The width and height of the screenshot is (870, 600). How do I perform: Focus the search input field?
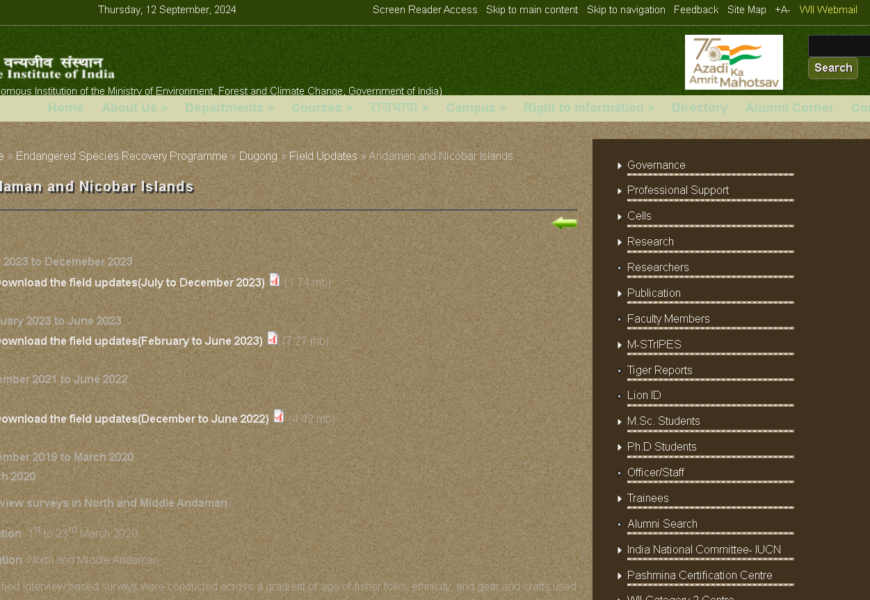click(839, 46)
